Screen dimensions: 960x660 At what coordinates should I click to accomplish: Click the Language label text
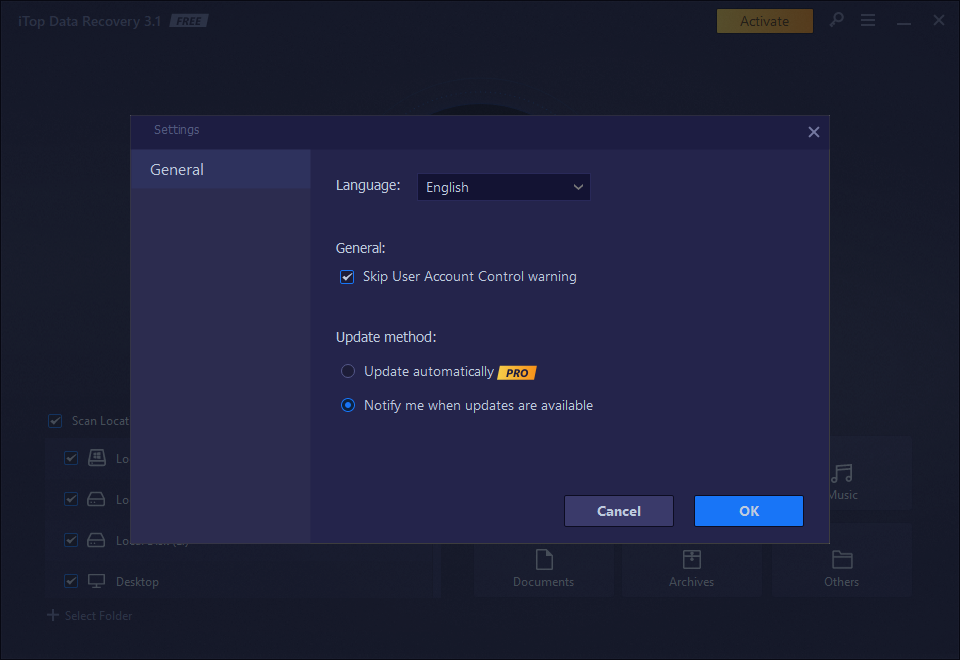tap(368, 185)
